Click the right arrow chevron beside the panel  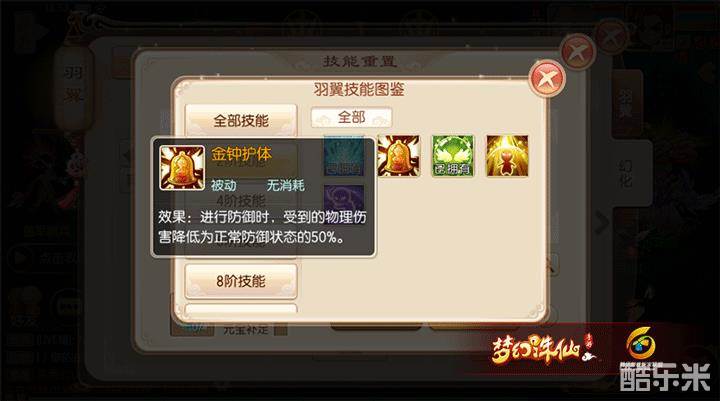602,224
